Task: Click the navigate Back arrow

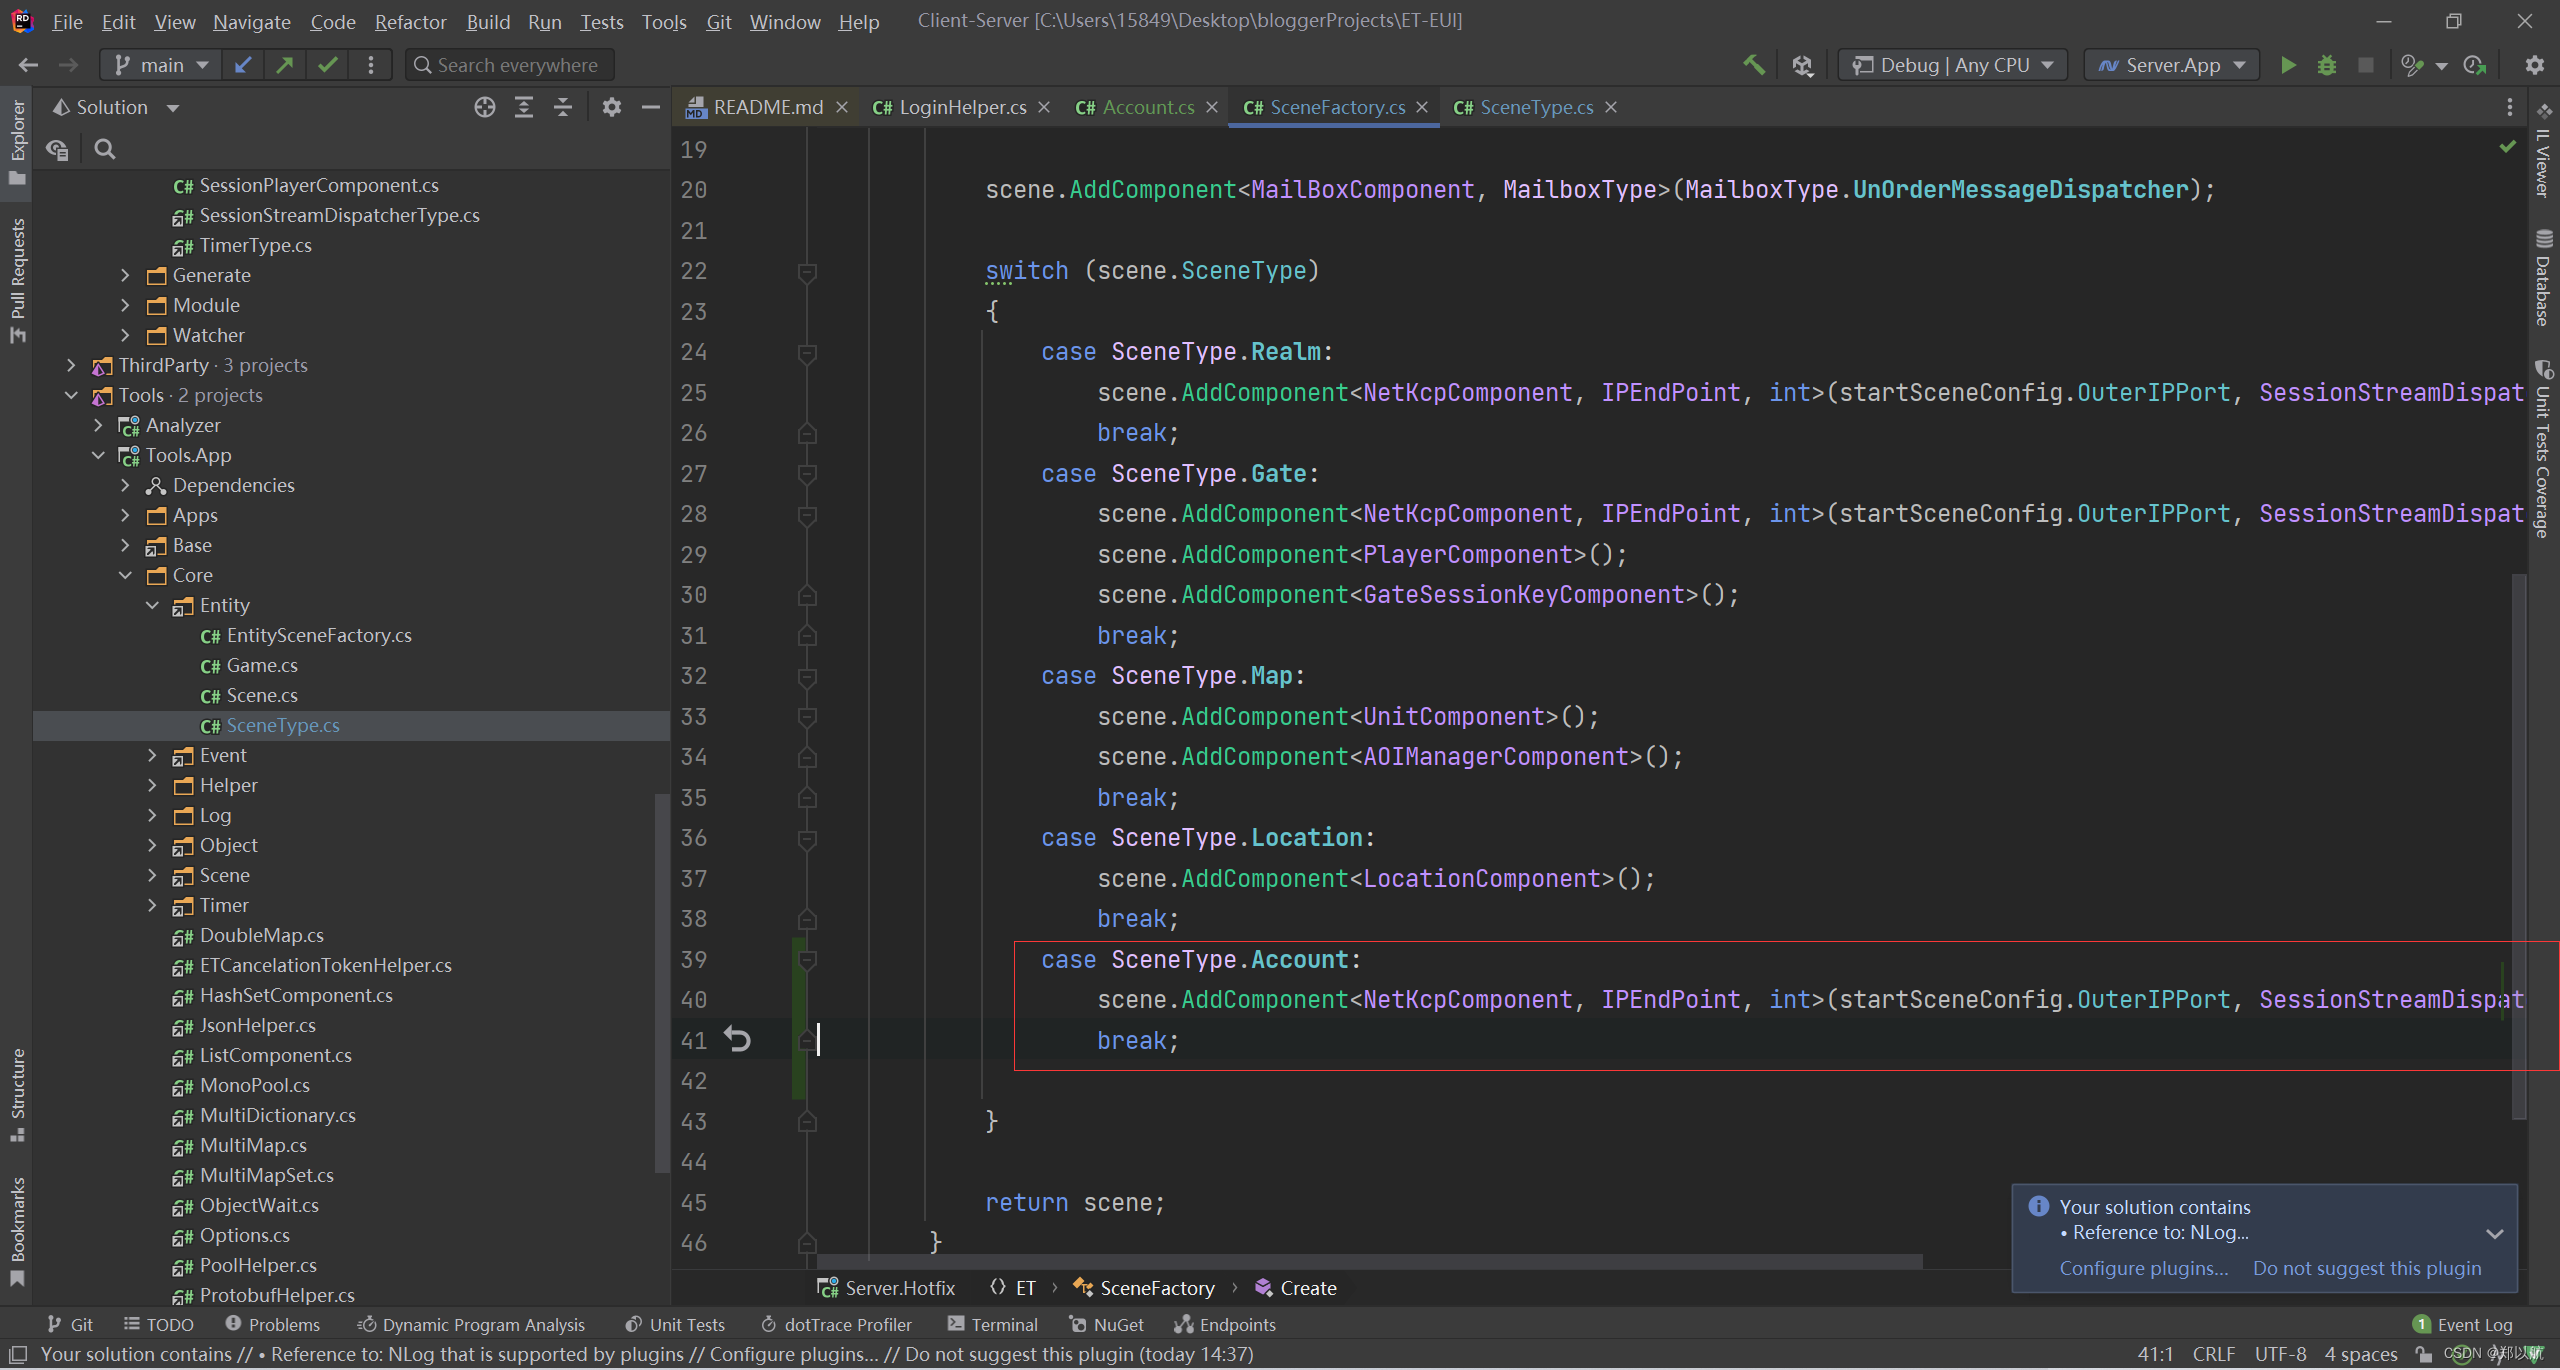Action: coord(28,65)
